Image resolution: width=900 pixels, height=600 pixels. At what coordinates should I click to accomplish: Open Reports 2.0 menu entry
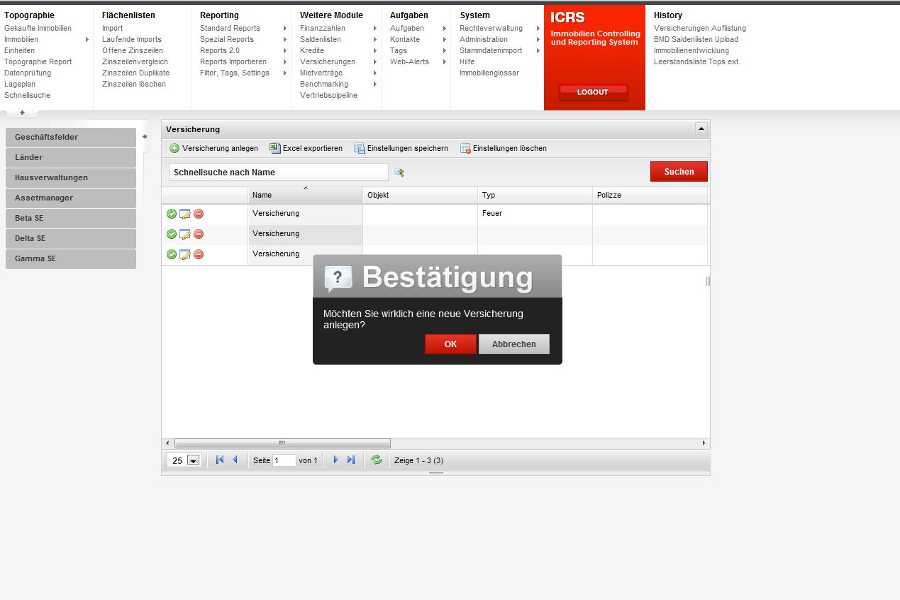click(x=219, y=51)
